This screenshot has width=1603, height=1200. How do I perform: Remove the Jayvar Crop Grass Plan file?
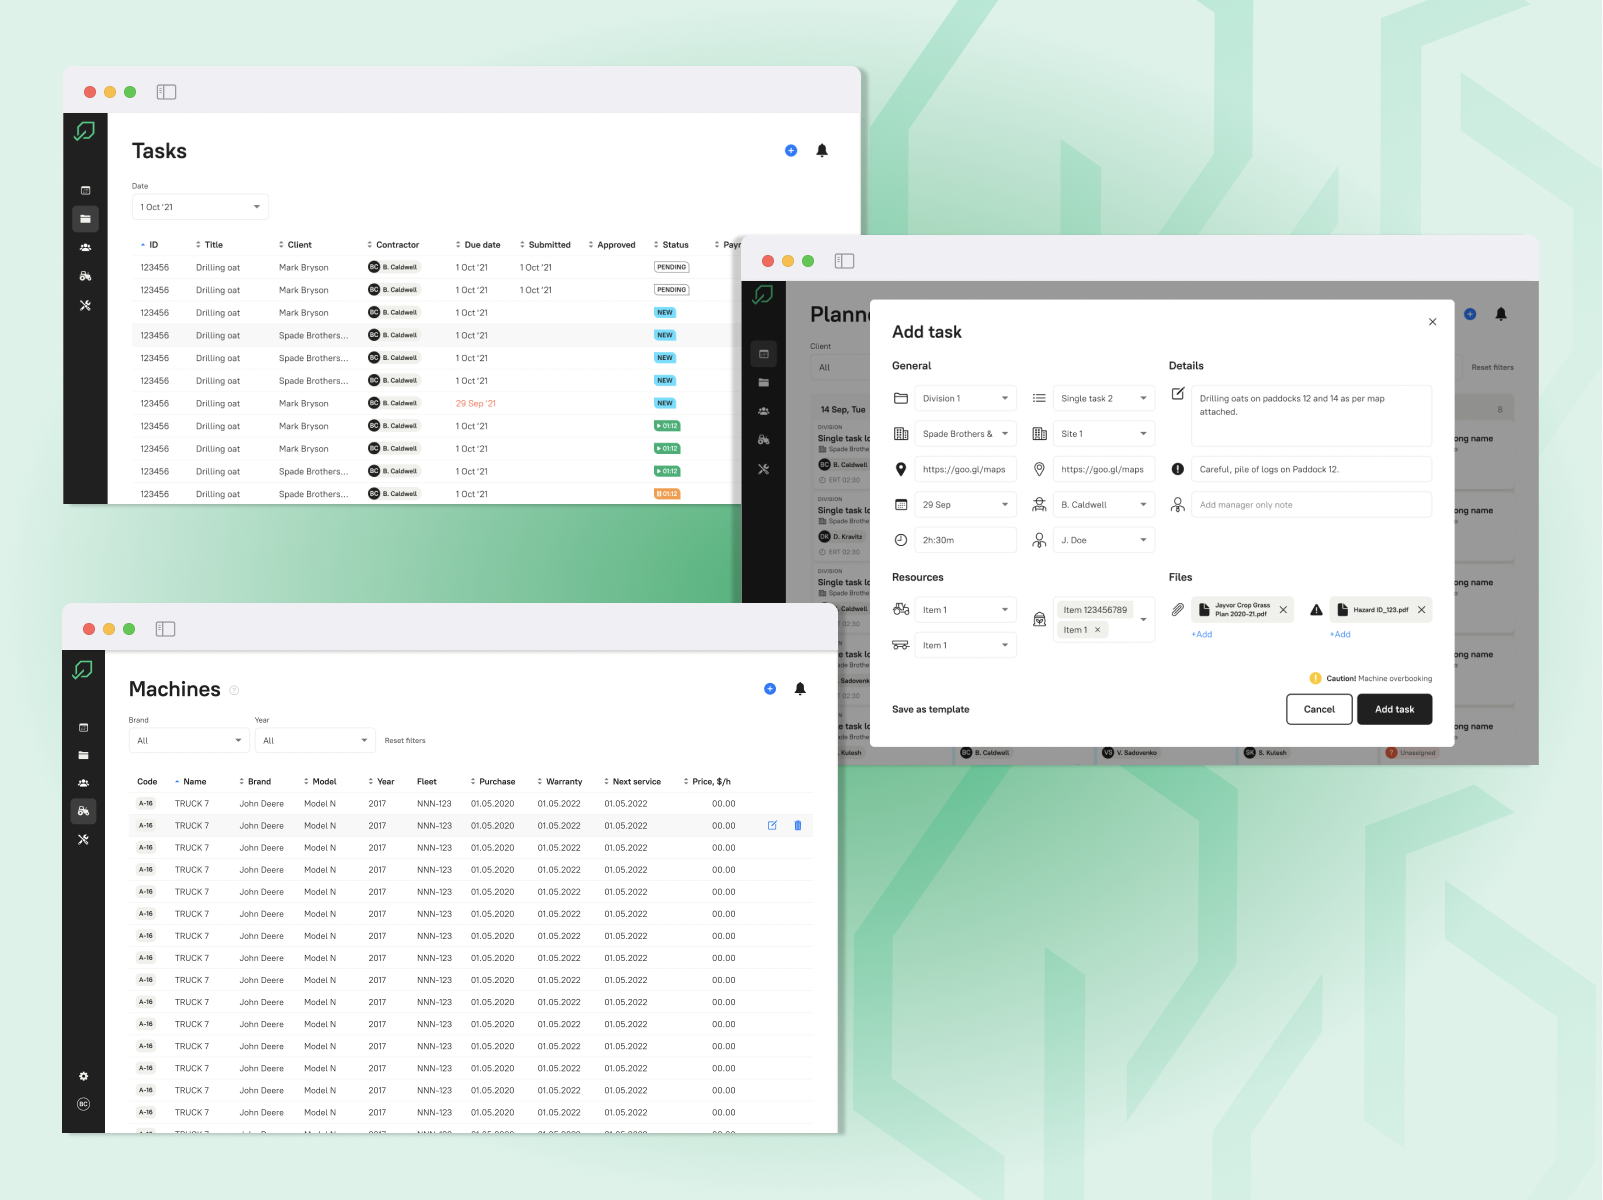1283,610
